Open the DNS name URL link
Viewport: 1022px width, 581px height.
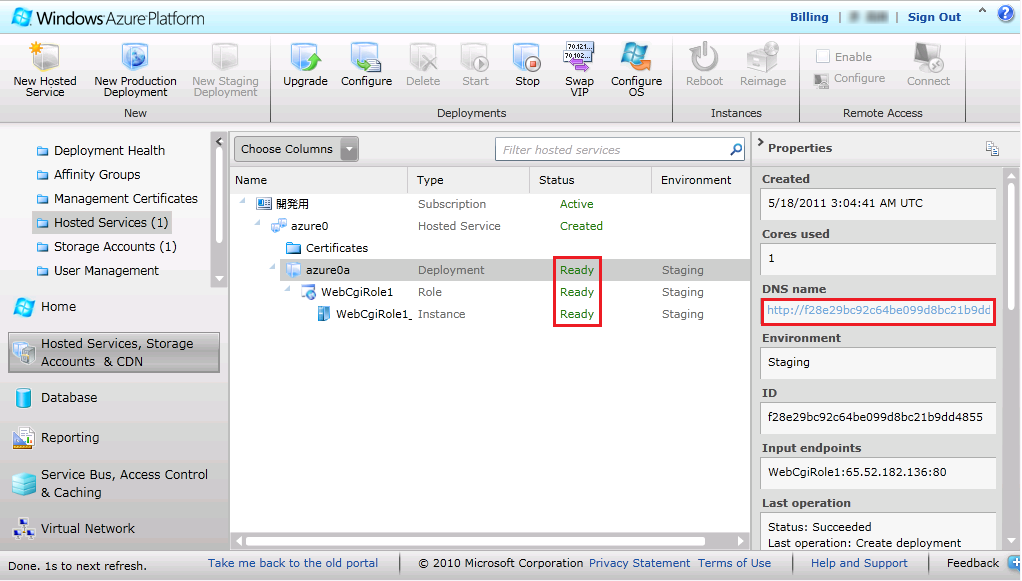click(878, 311)
